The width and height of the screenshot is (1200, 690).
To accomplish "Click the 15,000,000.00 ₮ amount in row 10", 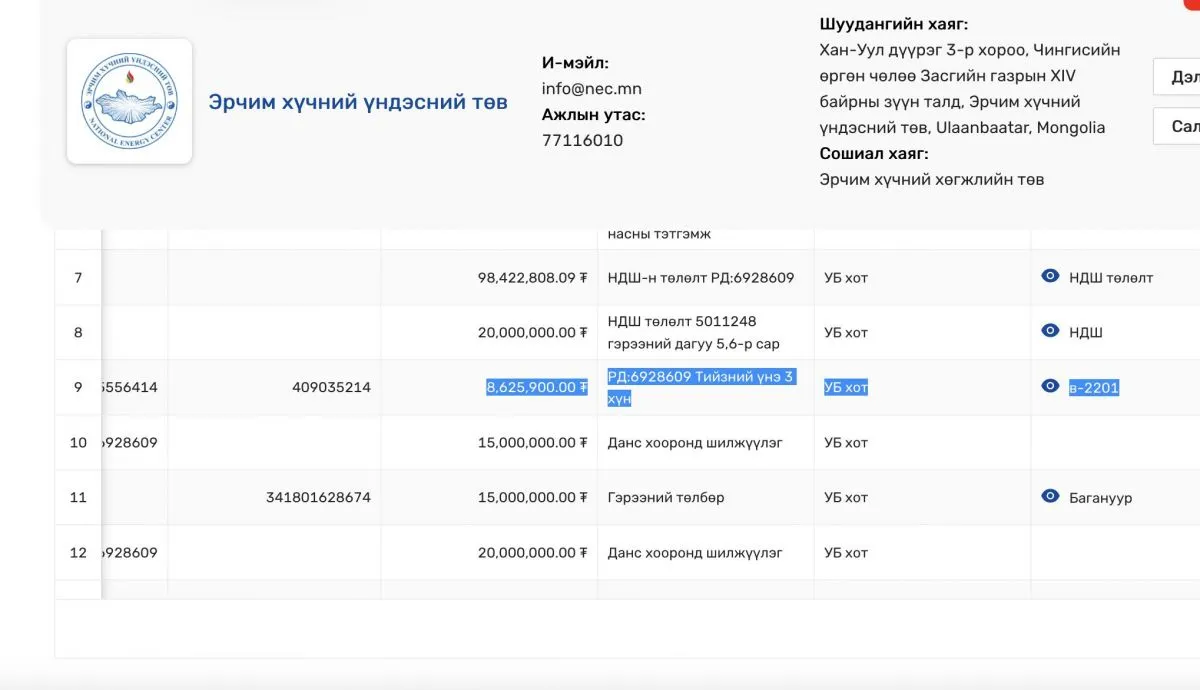I will [532, 443].
